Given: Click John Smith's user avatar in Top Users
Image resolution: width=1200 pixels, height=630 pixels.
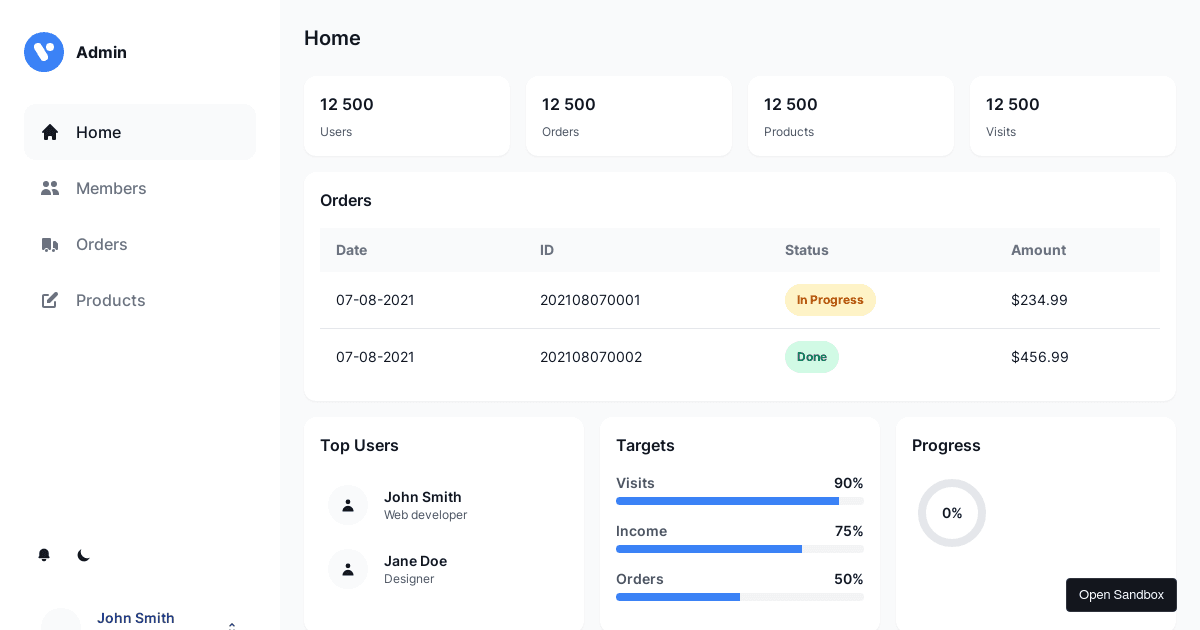Looking at the screenshot, I should (348, 505).
